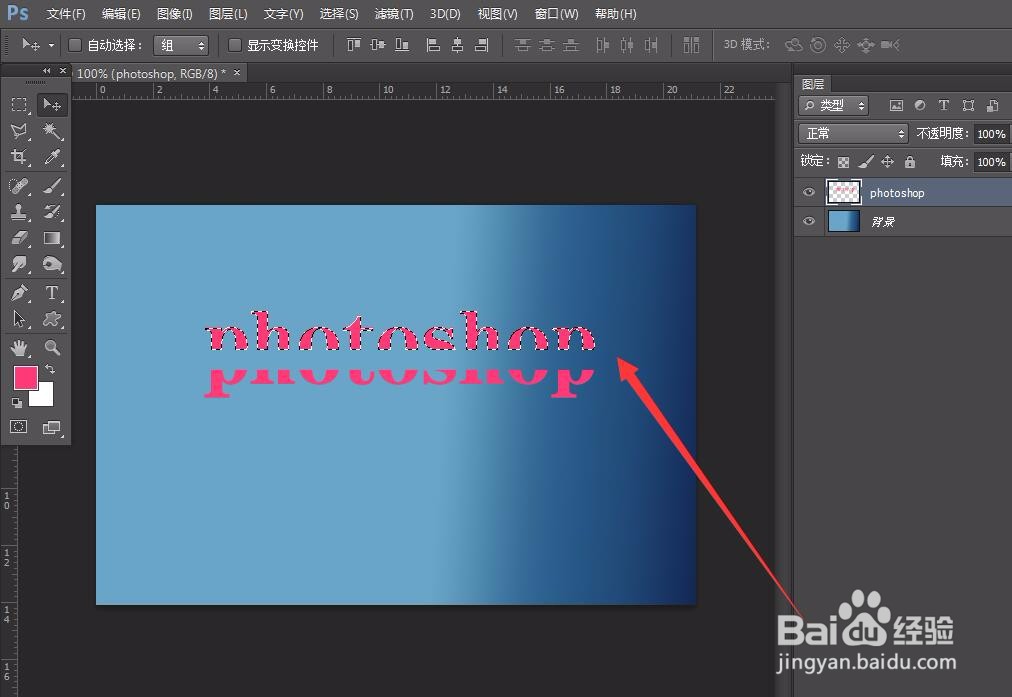Switch to the 图层 panel tab
Viewport: 1012px width, 697px height.
coord(813,84)
